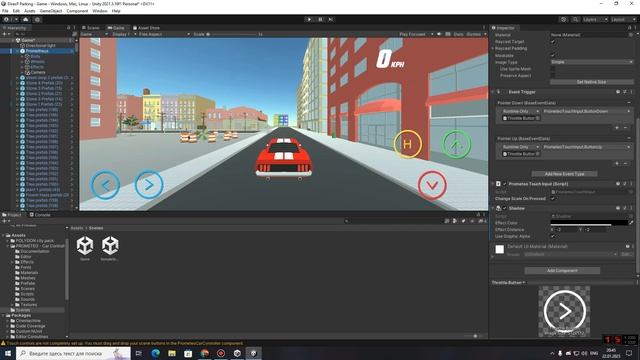Open File Explorer from the taskbar
The image size is (640, 360).
[172, 353]
